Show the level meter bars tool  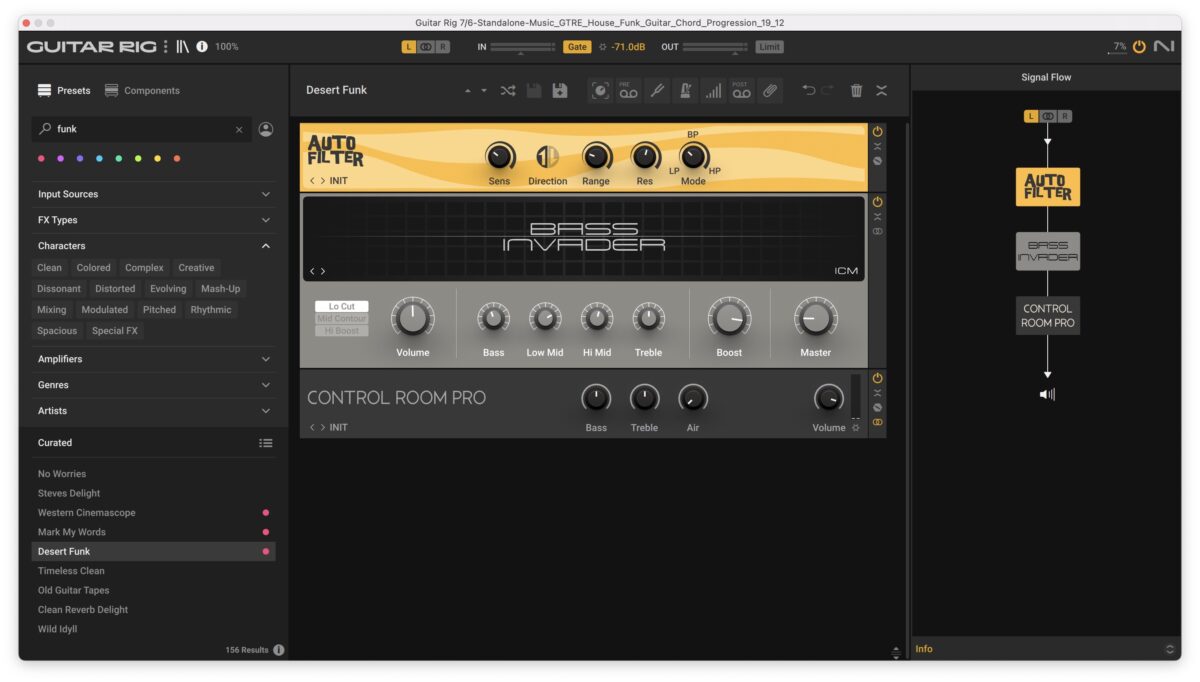coord(713,90)
